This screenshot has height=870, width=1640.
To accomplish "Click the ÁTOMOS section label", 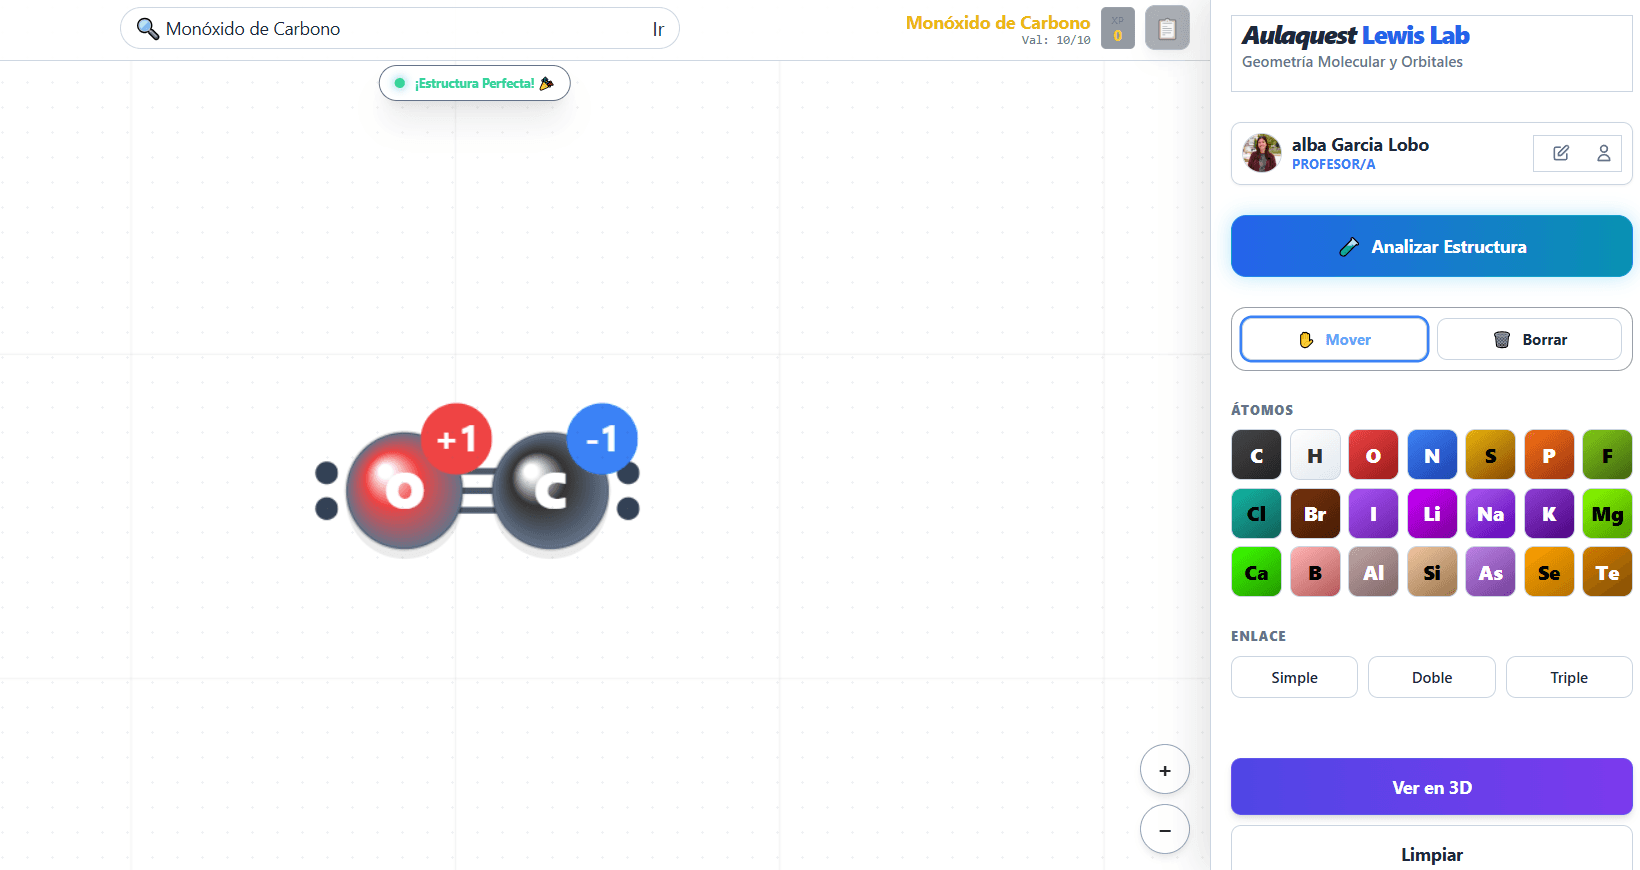I will coord(1262,410).
